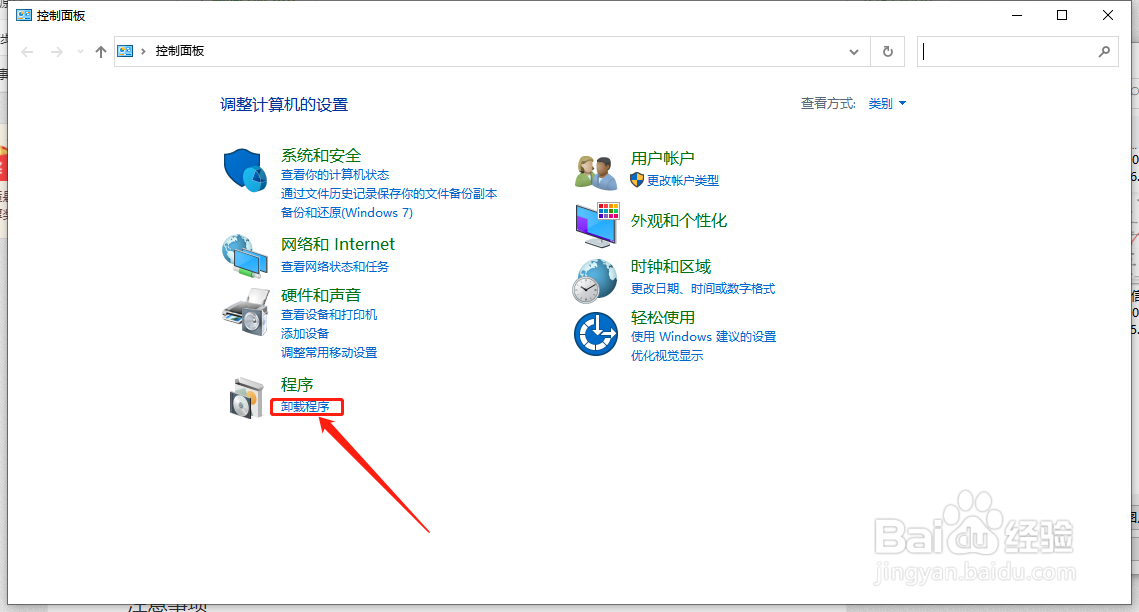1139x612 pixels.
Task: Expand the address bar history dropdown
Action: coord(853,51)
